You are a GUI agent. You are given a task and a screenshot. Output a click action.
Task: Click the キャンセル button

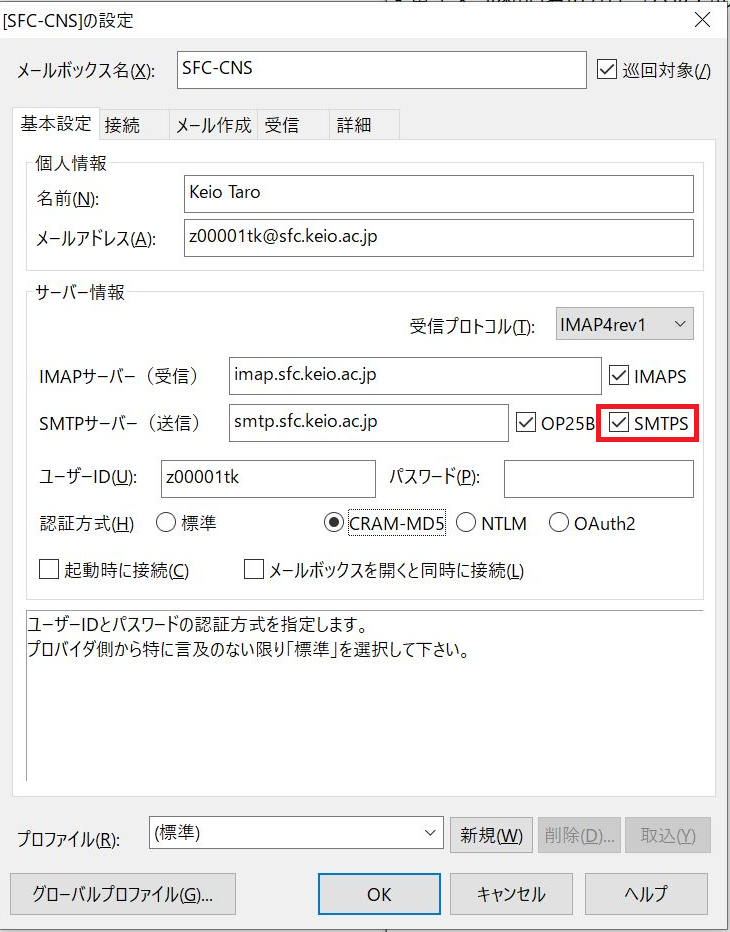click(511, 894)
